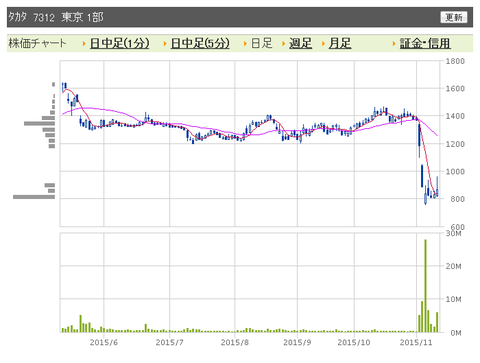The image size is (480, 363).
Task: Select the 日足 daily chart tab
Action: click(262, 43)
